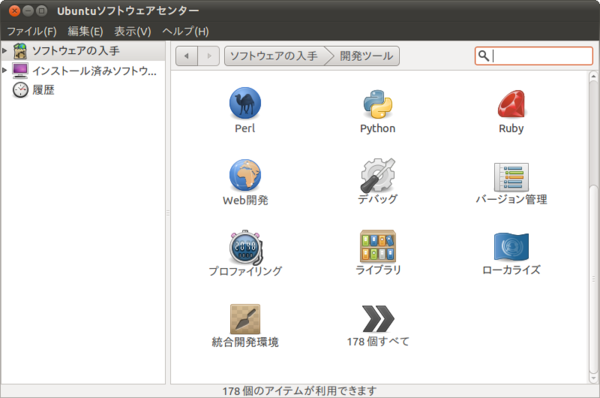The height and width of the screenshot is (398, 600).
Task: Open the プロファイリング stopwatch icon
Action: click(246, 247)
